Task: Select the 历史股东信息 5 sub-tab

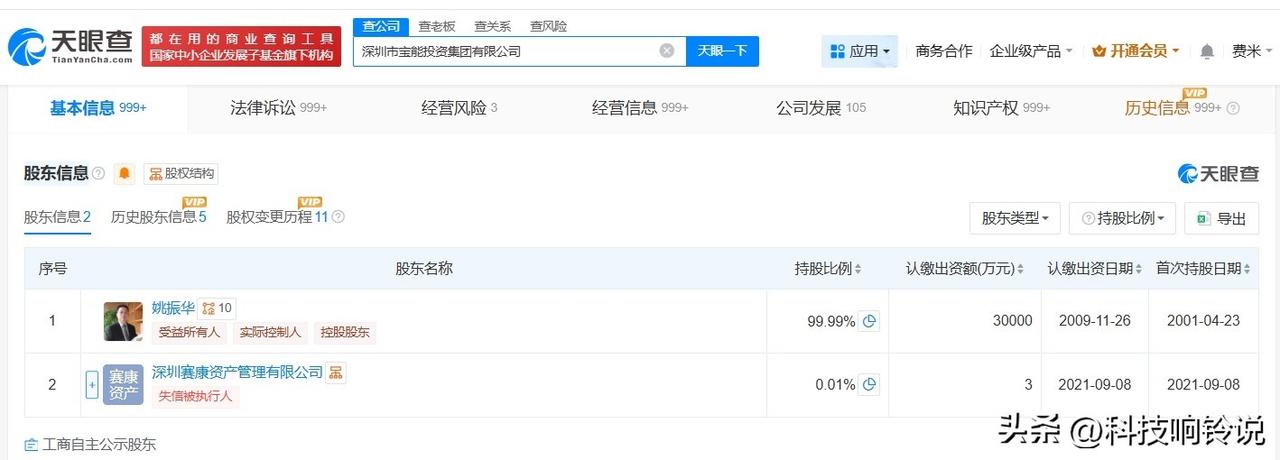Action: pyautogui.click(x=159, y=217)
